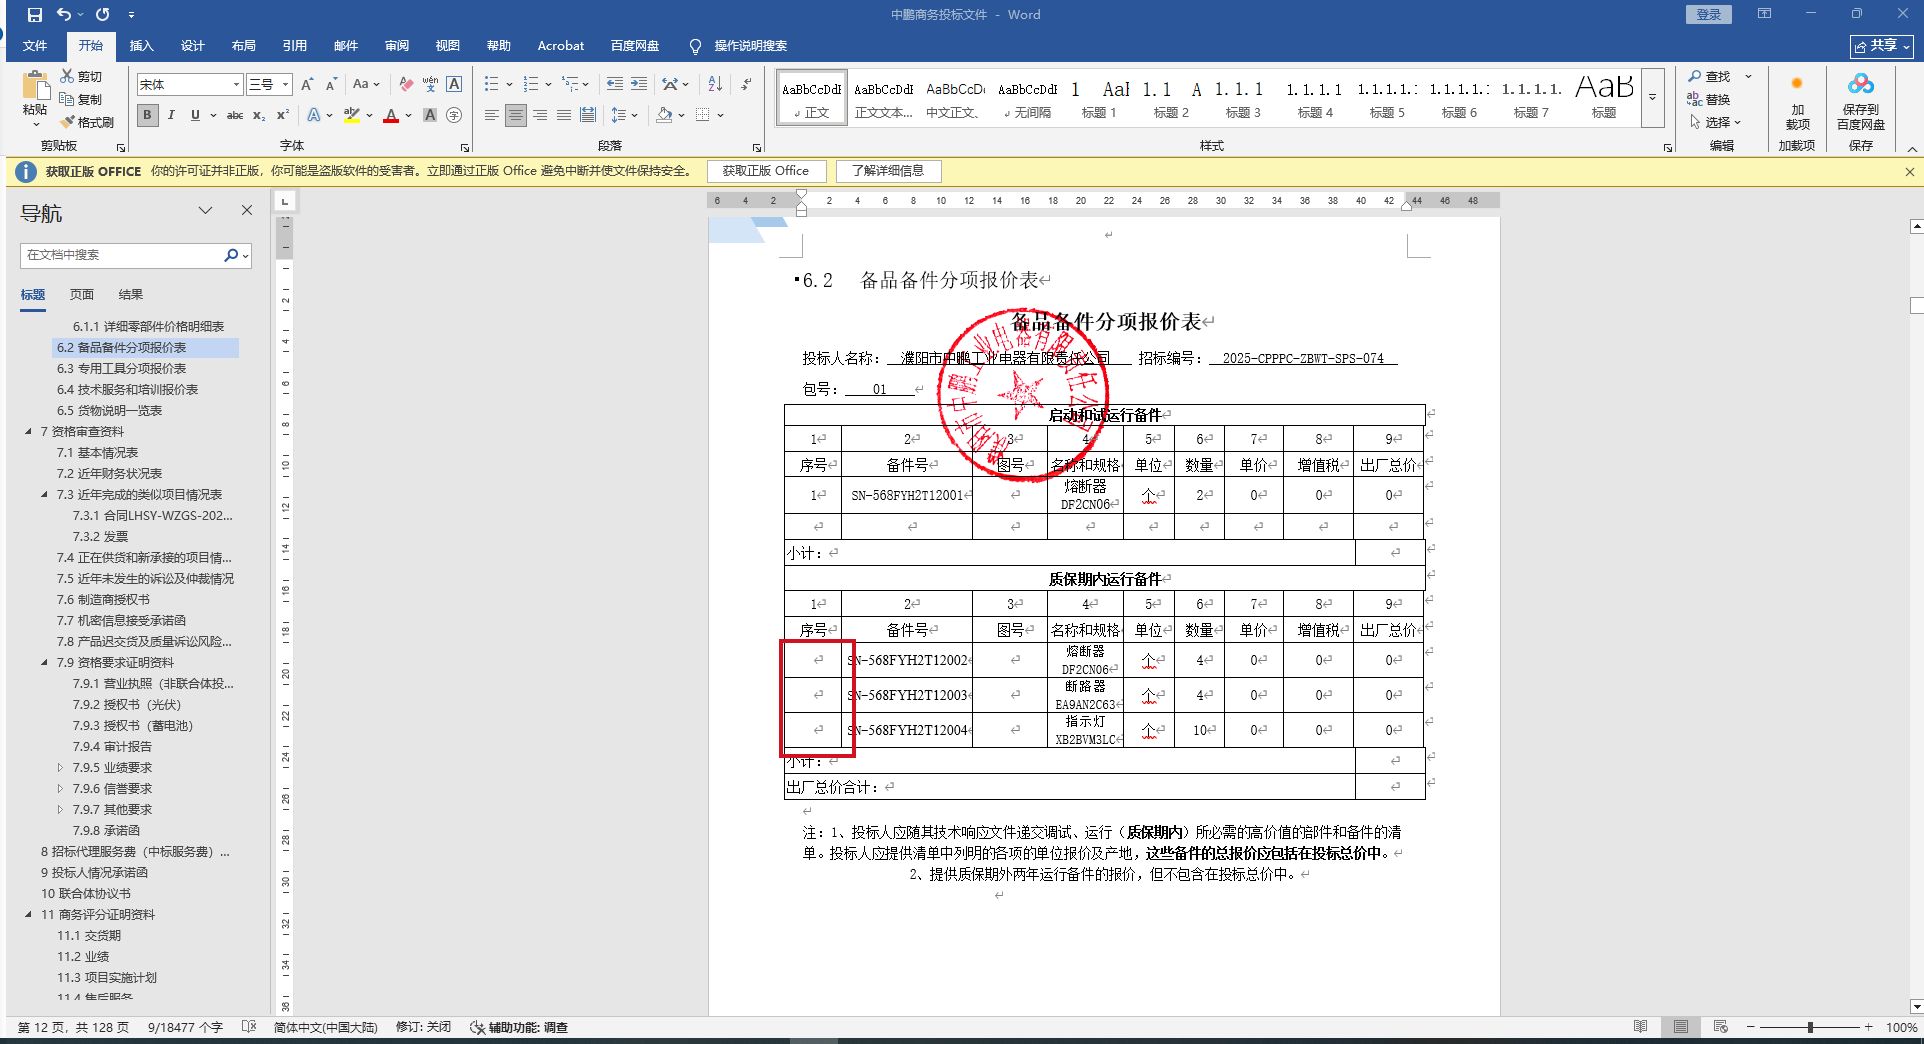This screenshot has height=1044, width=1924.
Task: Switch to Read Mode view in the status bar
Action: 1641,1027
